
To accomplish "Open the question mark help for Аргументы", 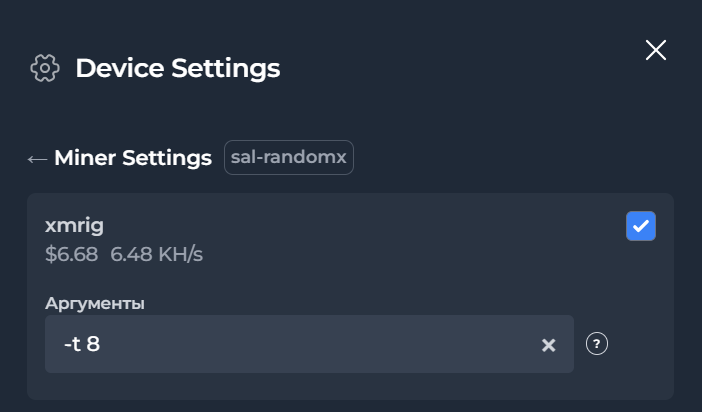I will coord(597,344).
